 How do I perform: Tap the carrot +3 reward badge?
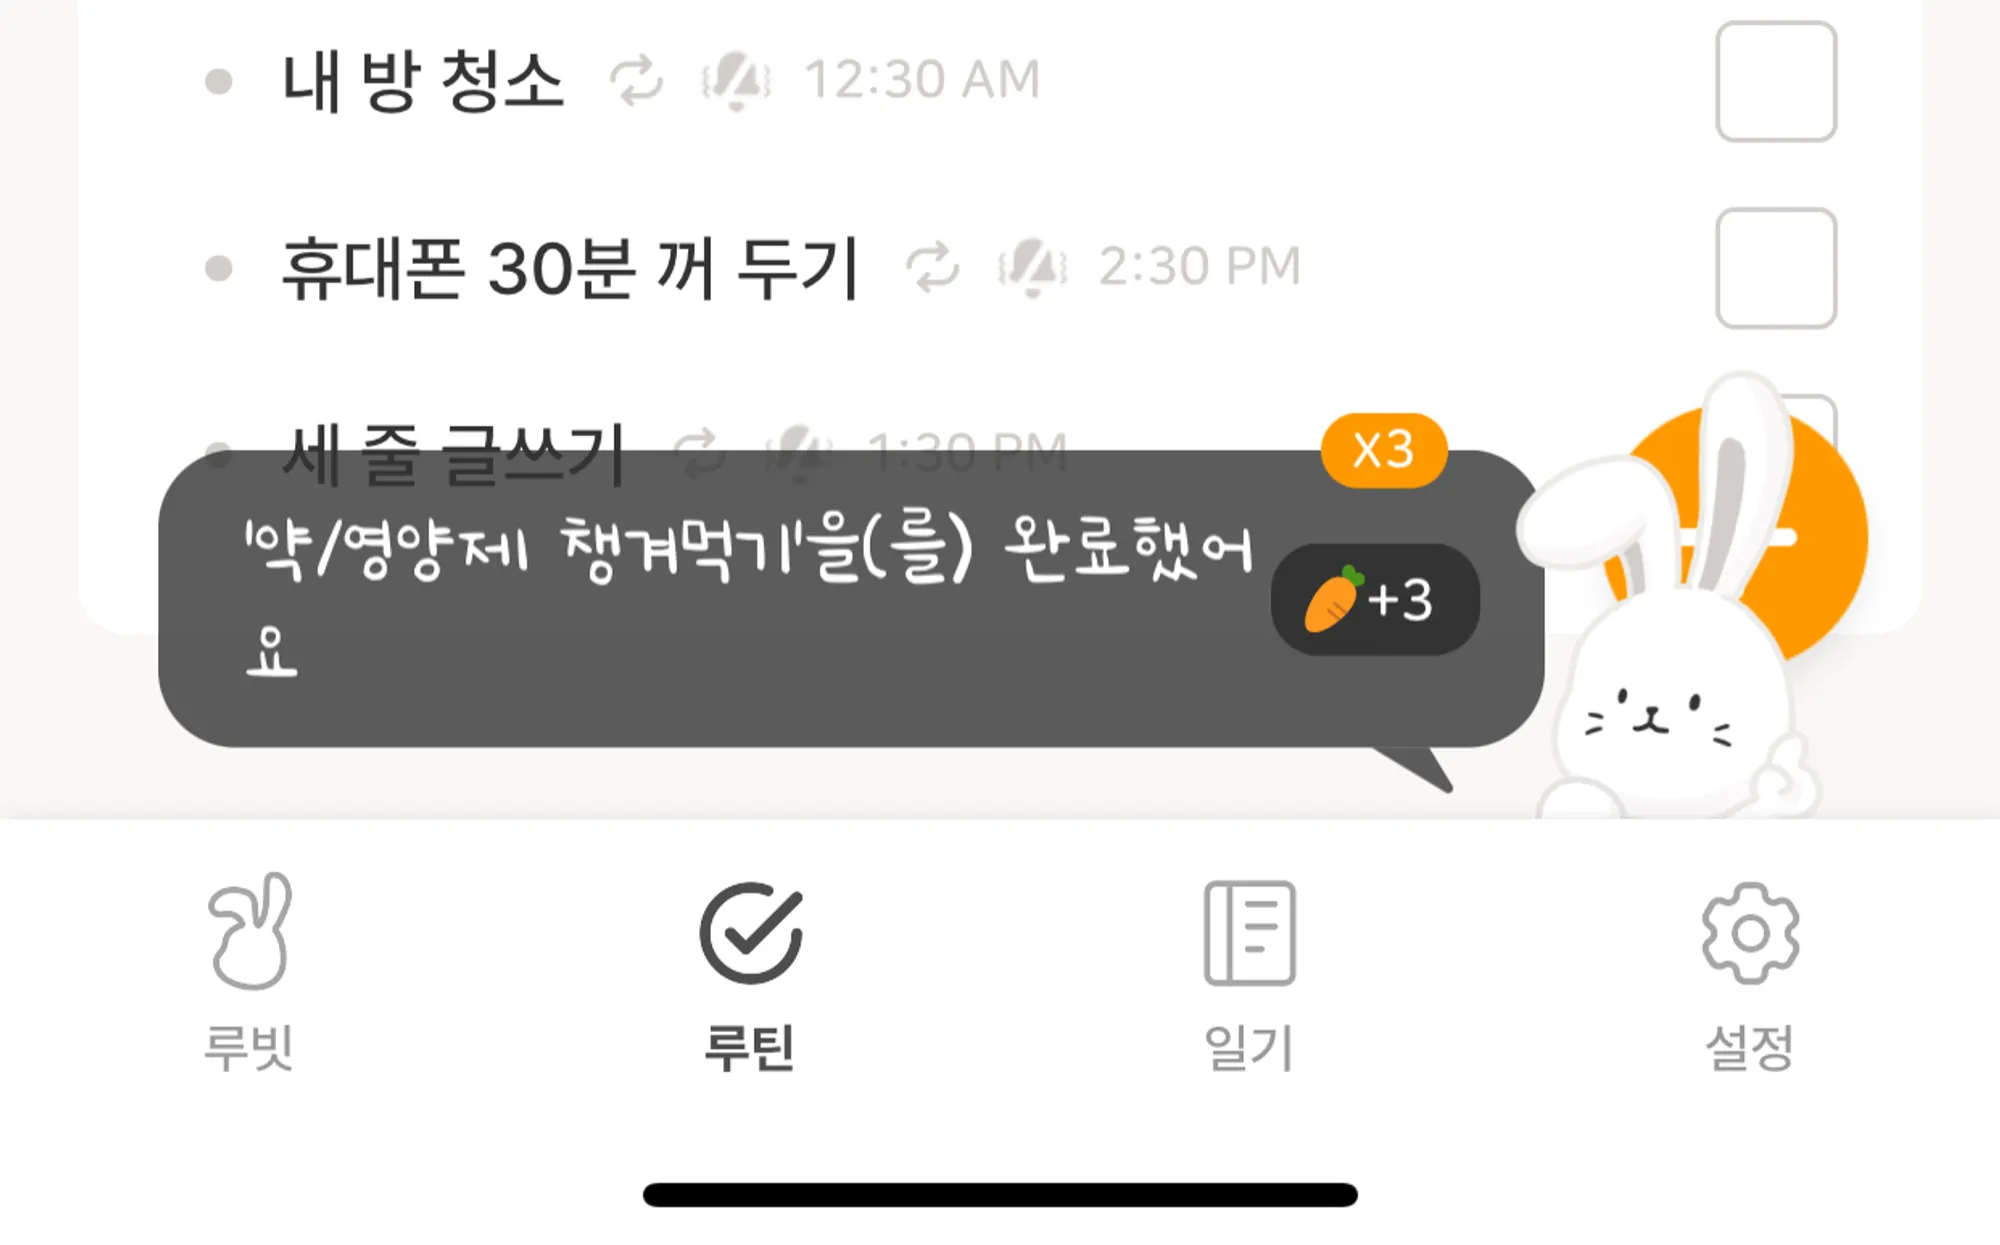pos(1374,600)
